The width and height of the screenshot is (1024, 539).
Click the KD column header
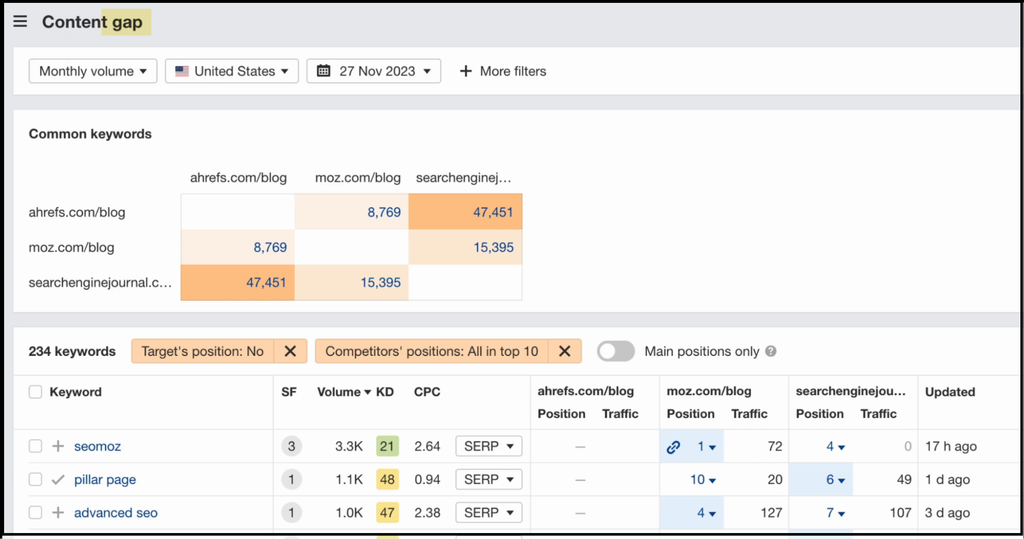point(385,392)
